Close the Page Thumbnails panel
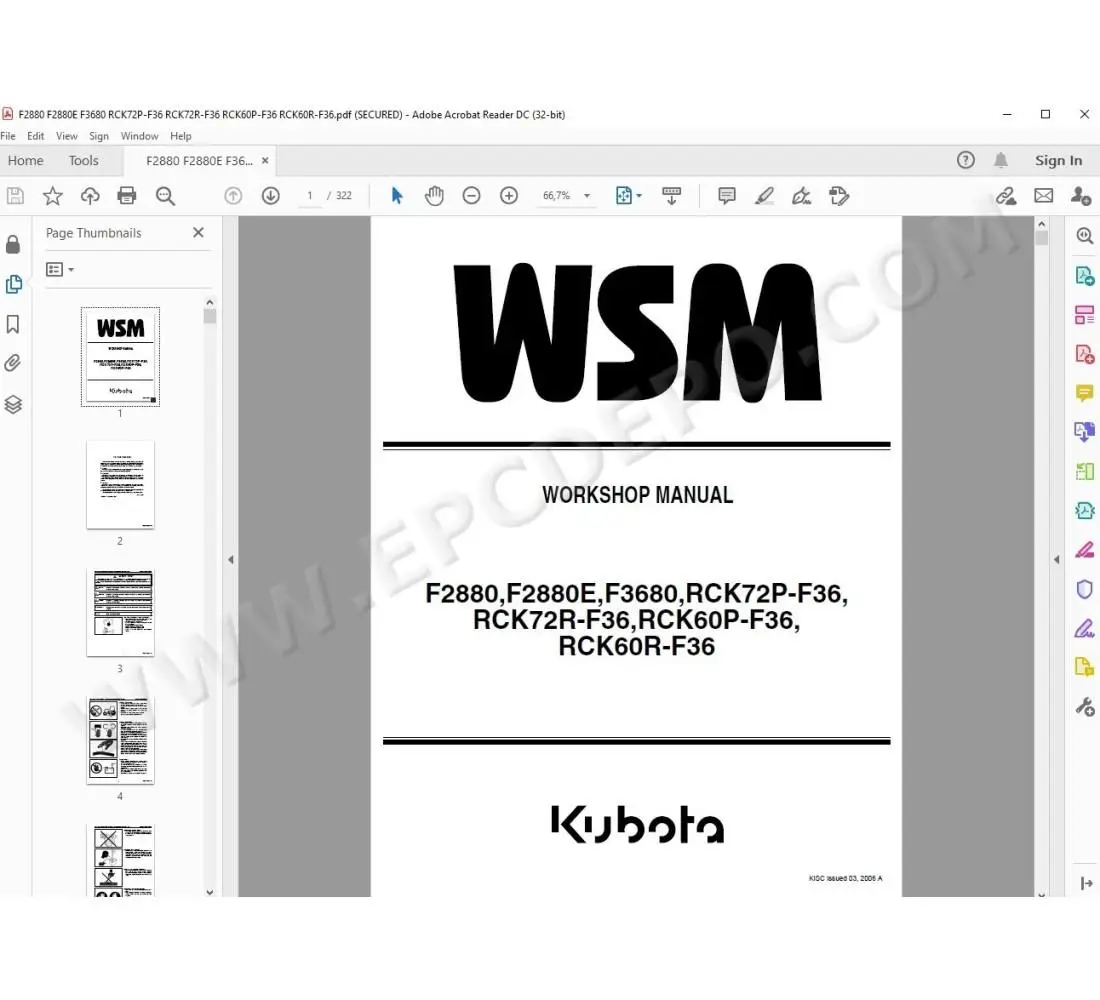Image resolution: width=1100 pixels, height=1000 pixels. coord(199,232)
